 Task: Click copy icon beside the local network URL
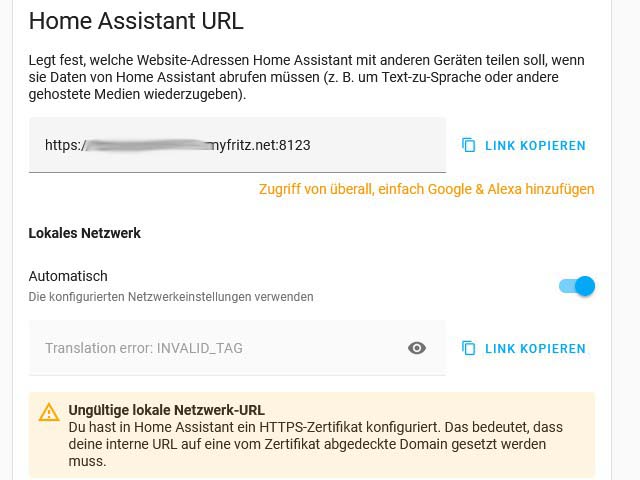468,348
